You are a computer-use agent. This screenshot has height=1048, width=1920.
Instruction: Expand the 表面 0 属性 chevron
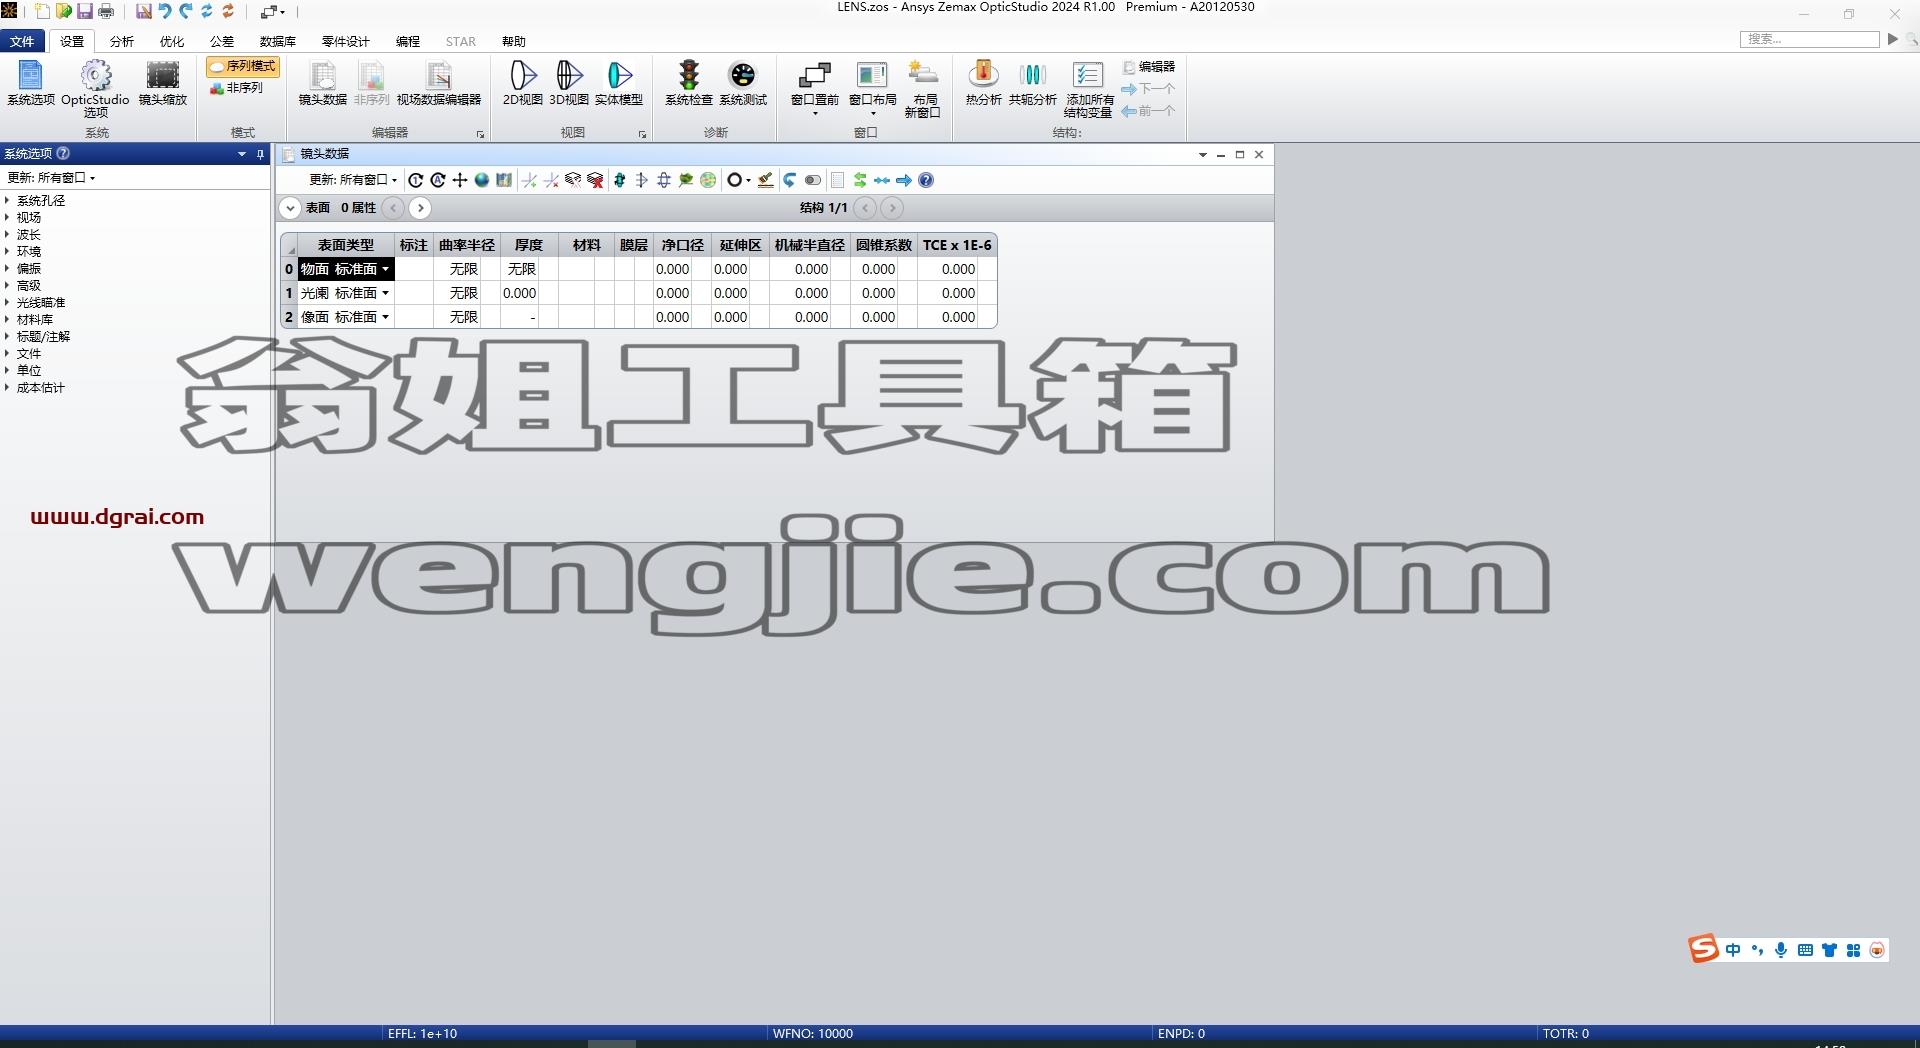[x=289, y=208]
